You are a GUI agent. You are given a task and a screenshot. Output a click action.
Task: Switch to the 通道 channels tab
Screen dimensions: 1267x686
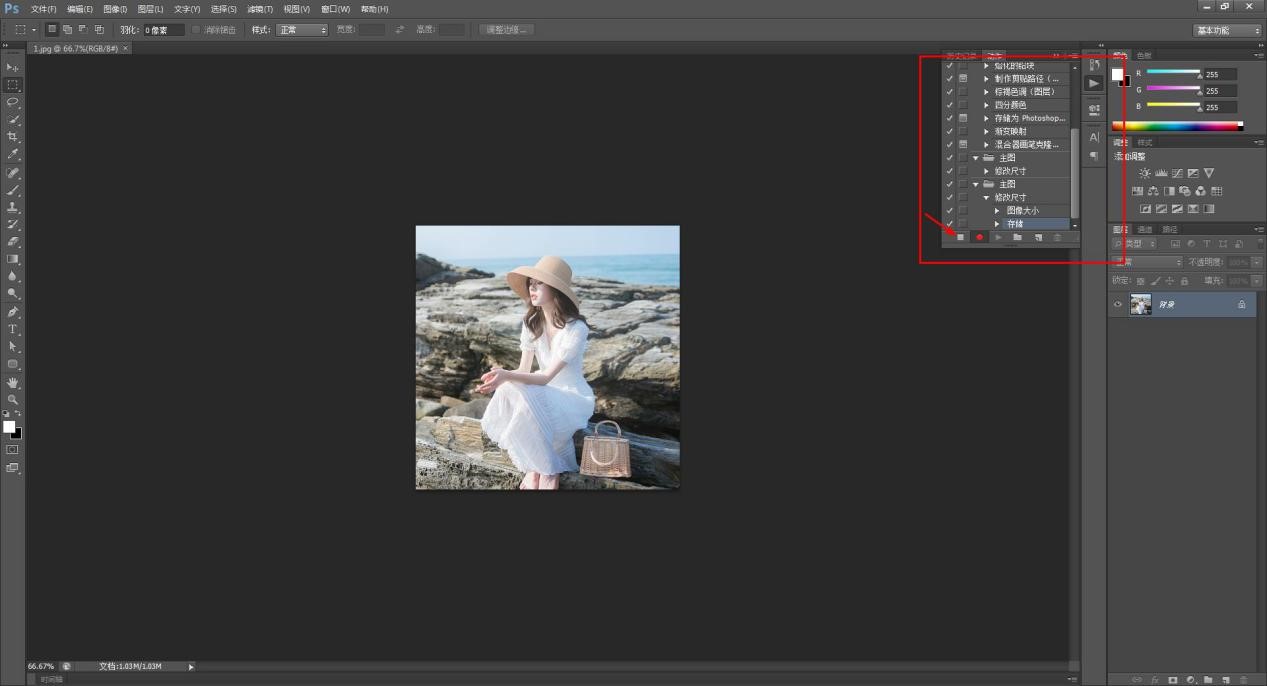click(x=1145, y=229)
